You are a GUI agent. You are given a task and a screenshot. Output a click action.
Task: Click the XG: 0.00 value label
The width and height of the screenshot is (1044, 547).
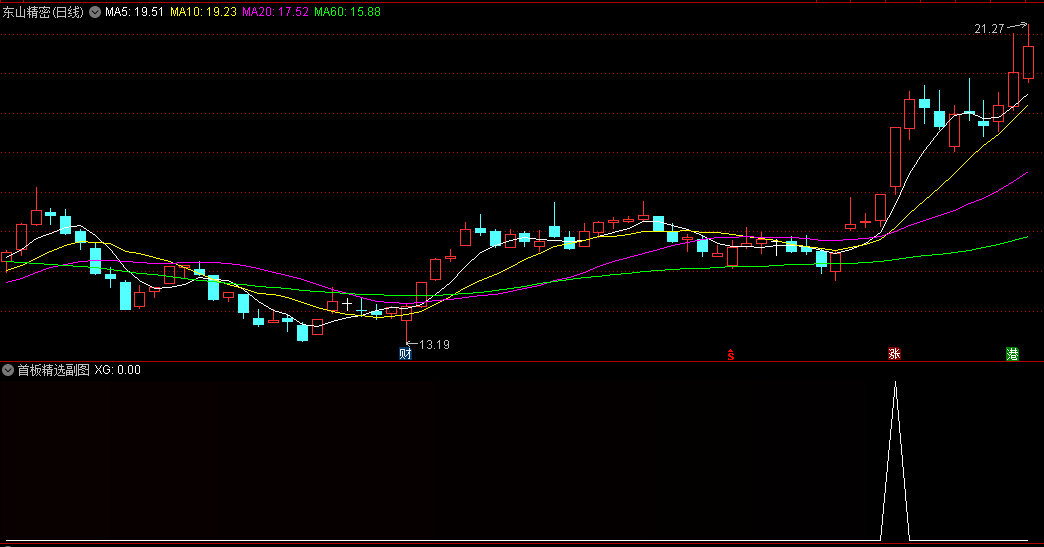pos(117,370)
